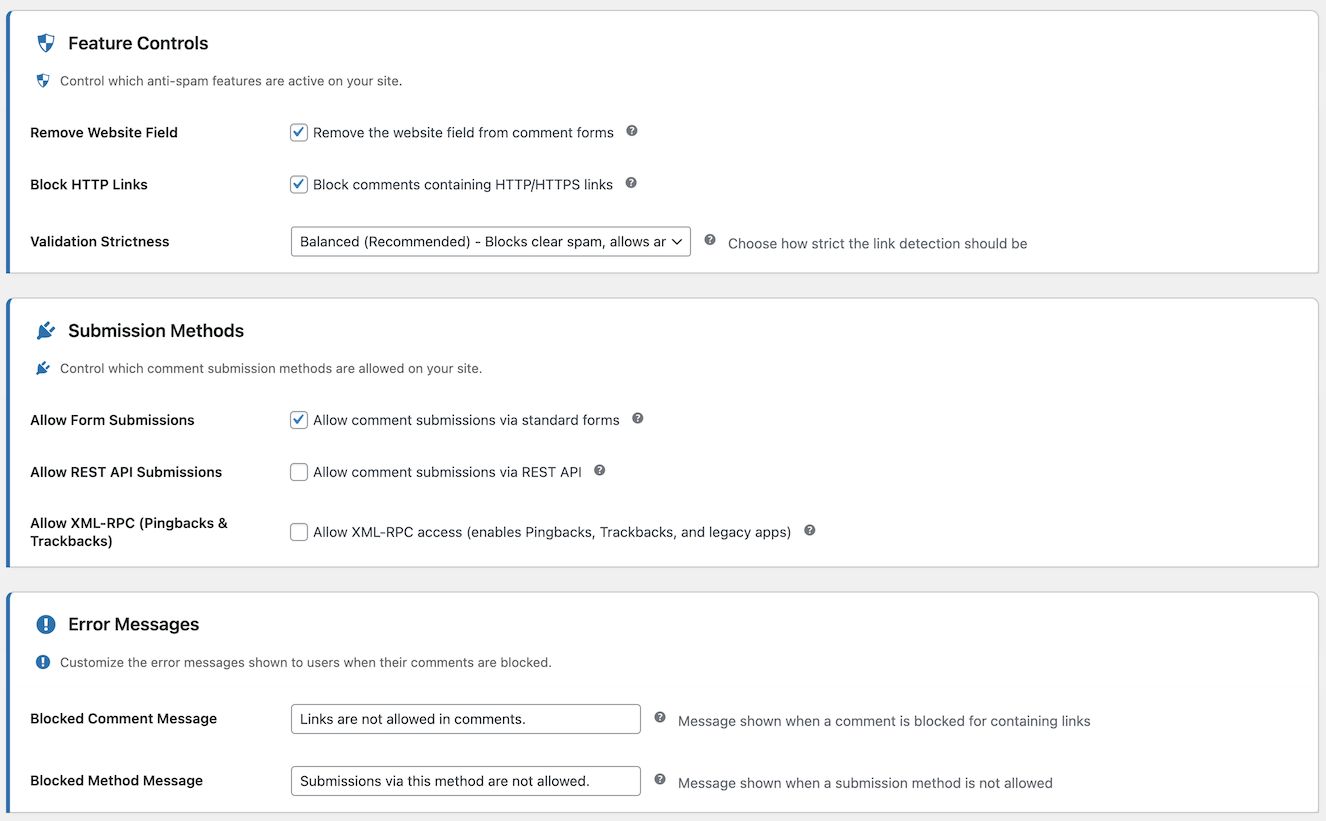This screenshot has width=1326, height=821.
Task: Enable comment submissions via REST API
Action: point(298,471)
